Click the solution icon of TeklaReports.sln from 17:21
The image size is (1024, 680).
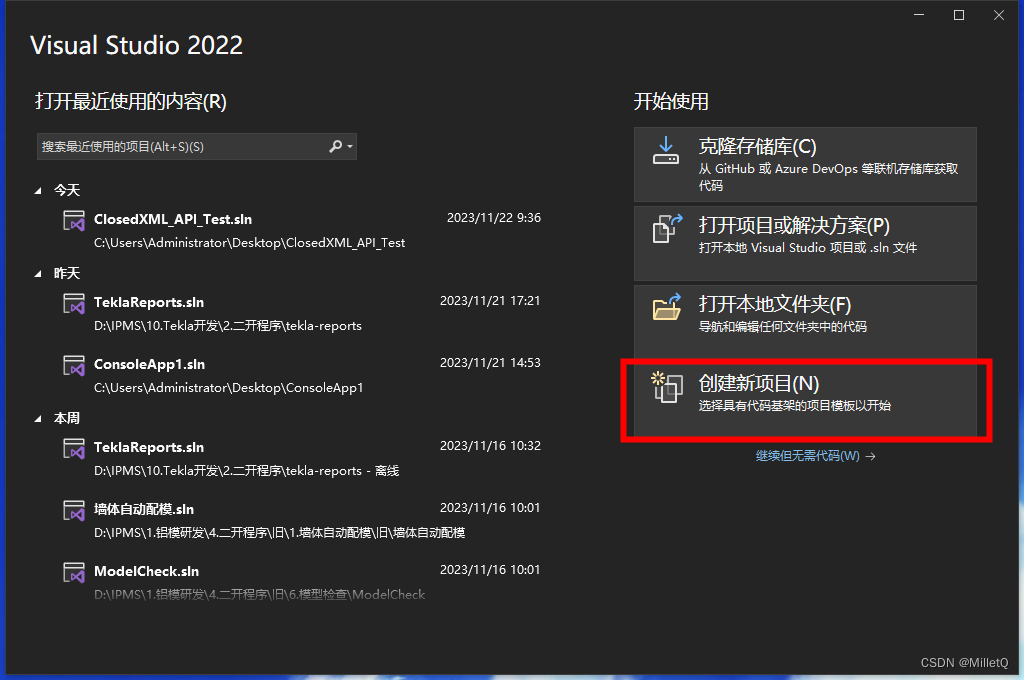coord(74,304)
